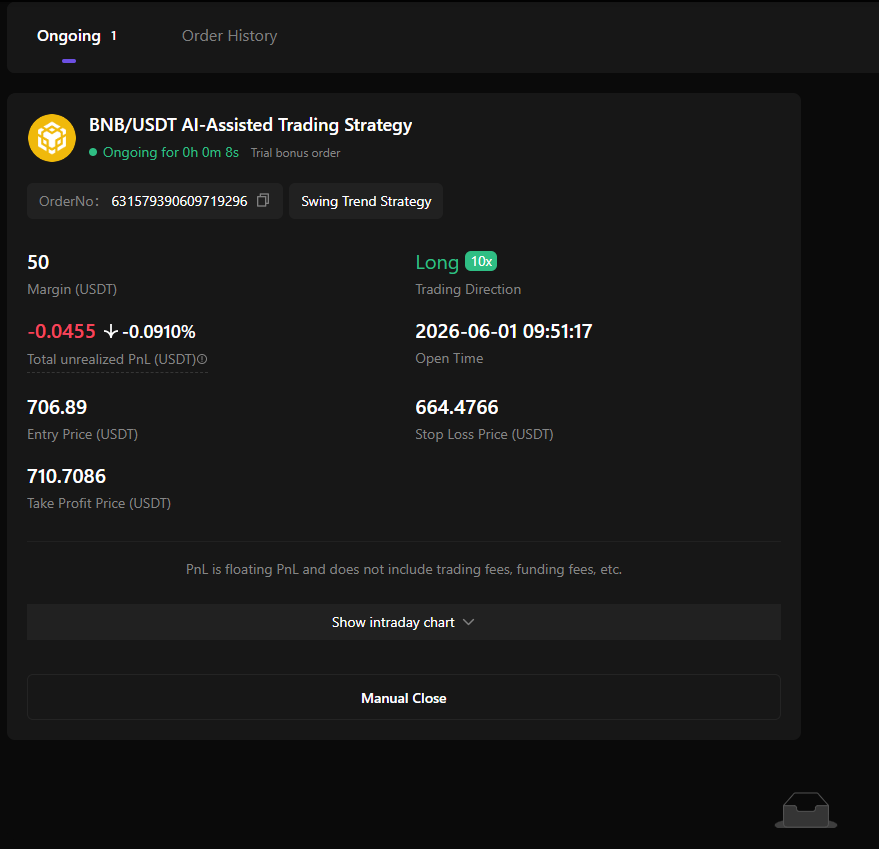Image resolution: width=879 pixels, height=849 pixels.
Task: Click the Margin (USDT) label
Action: (72, 289)
